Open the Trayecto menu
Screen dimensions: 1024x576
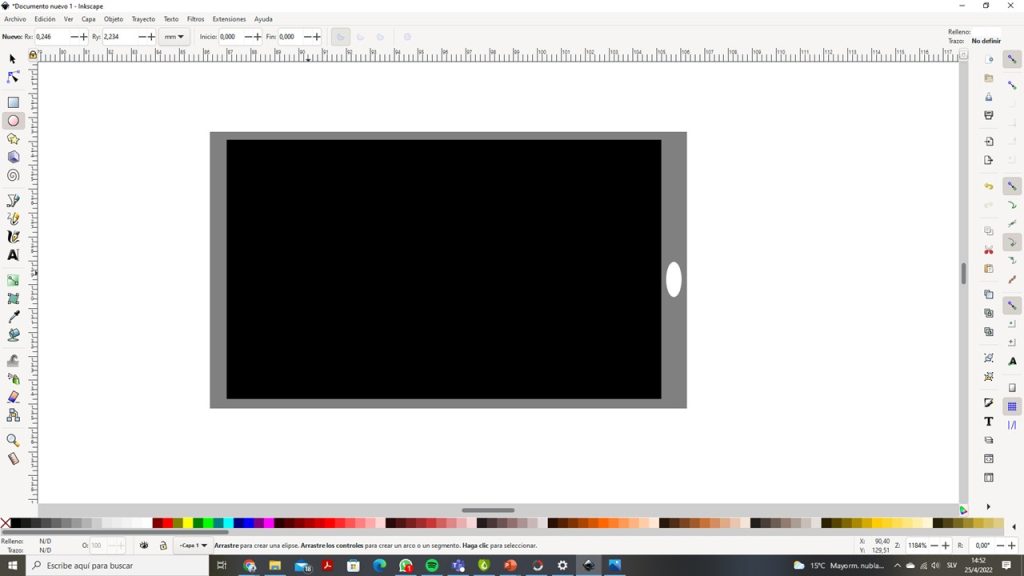[143, 19]
